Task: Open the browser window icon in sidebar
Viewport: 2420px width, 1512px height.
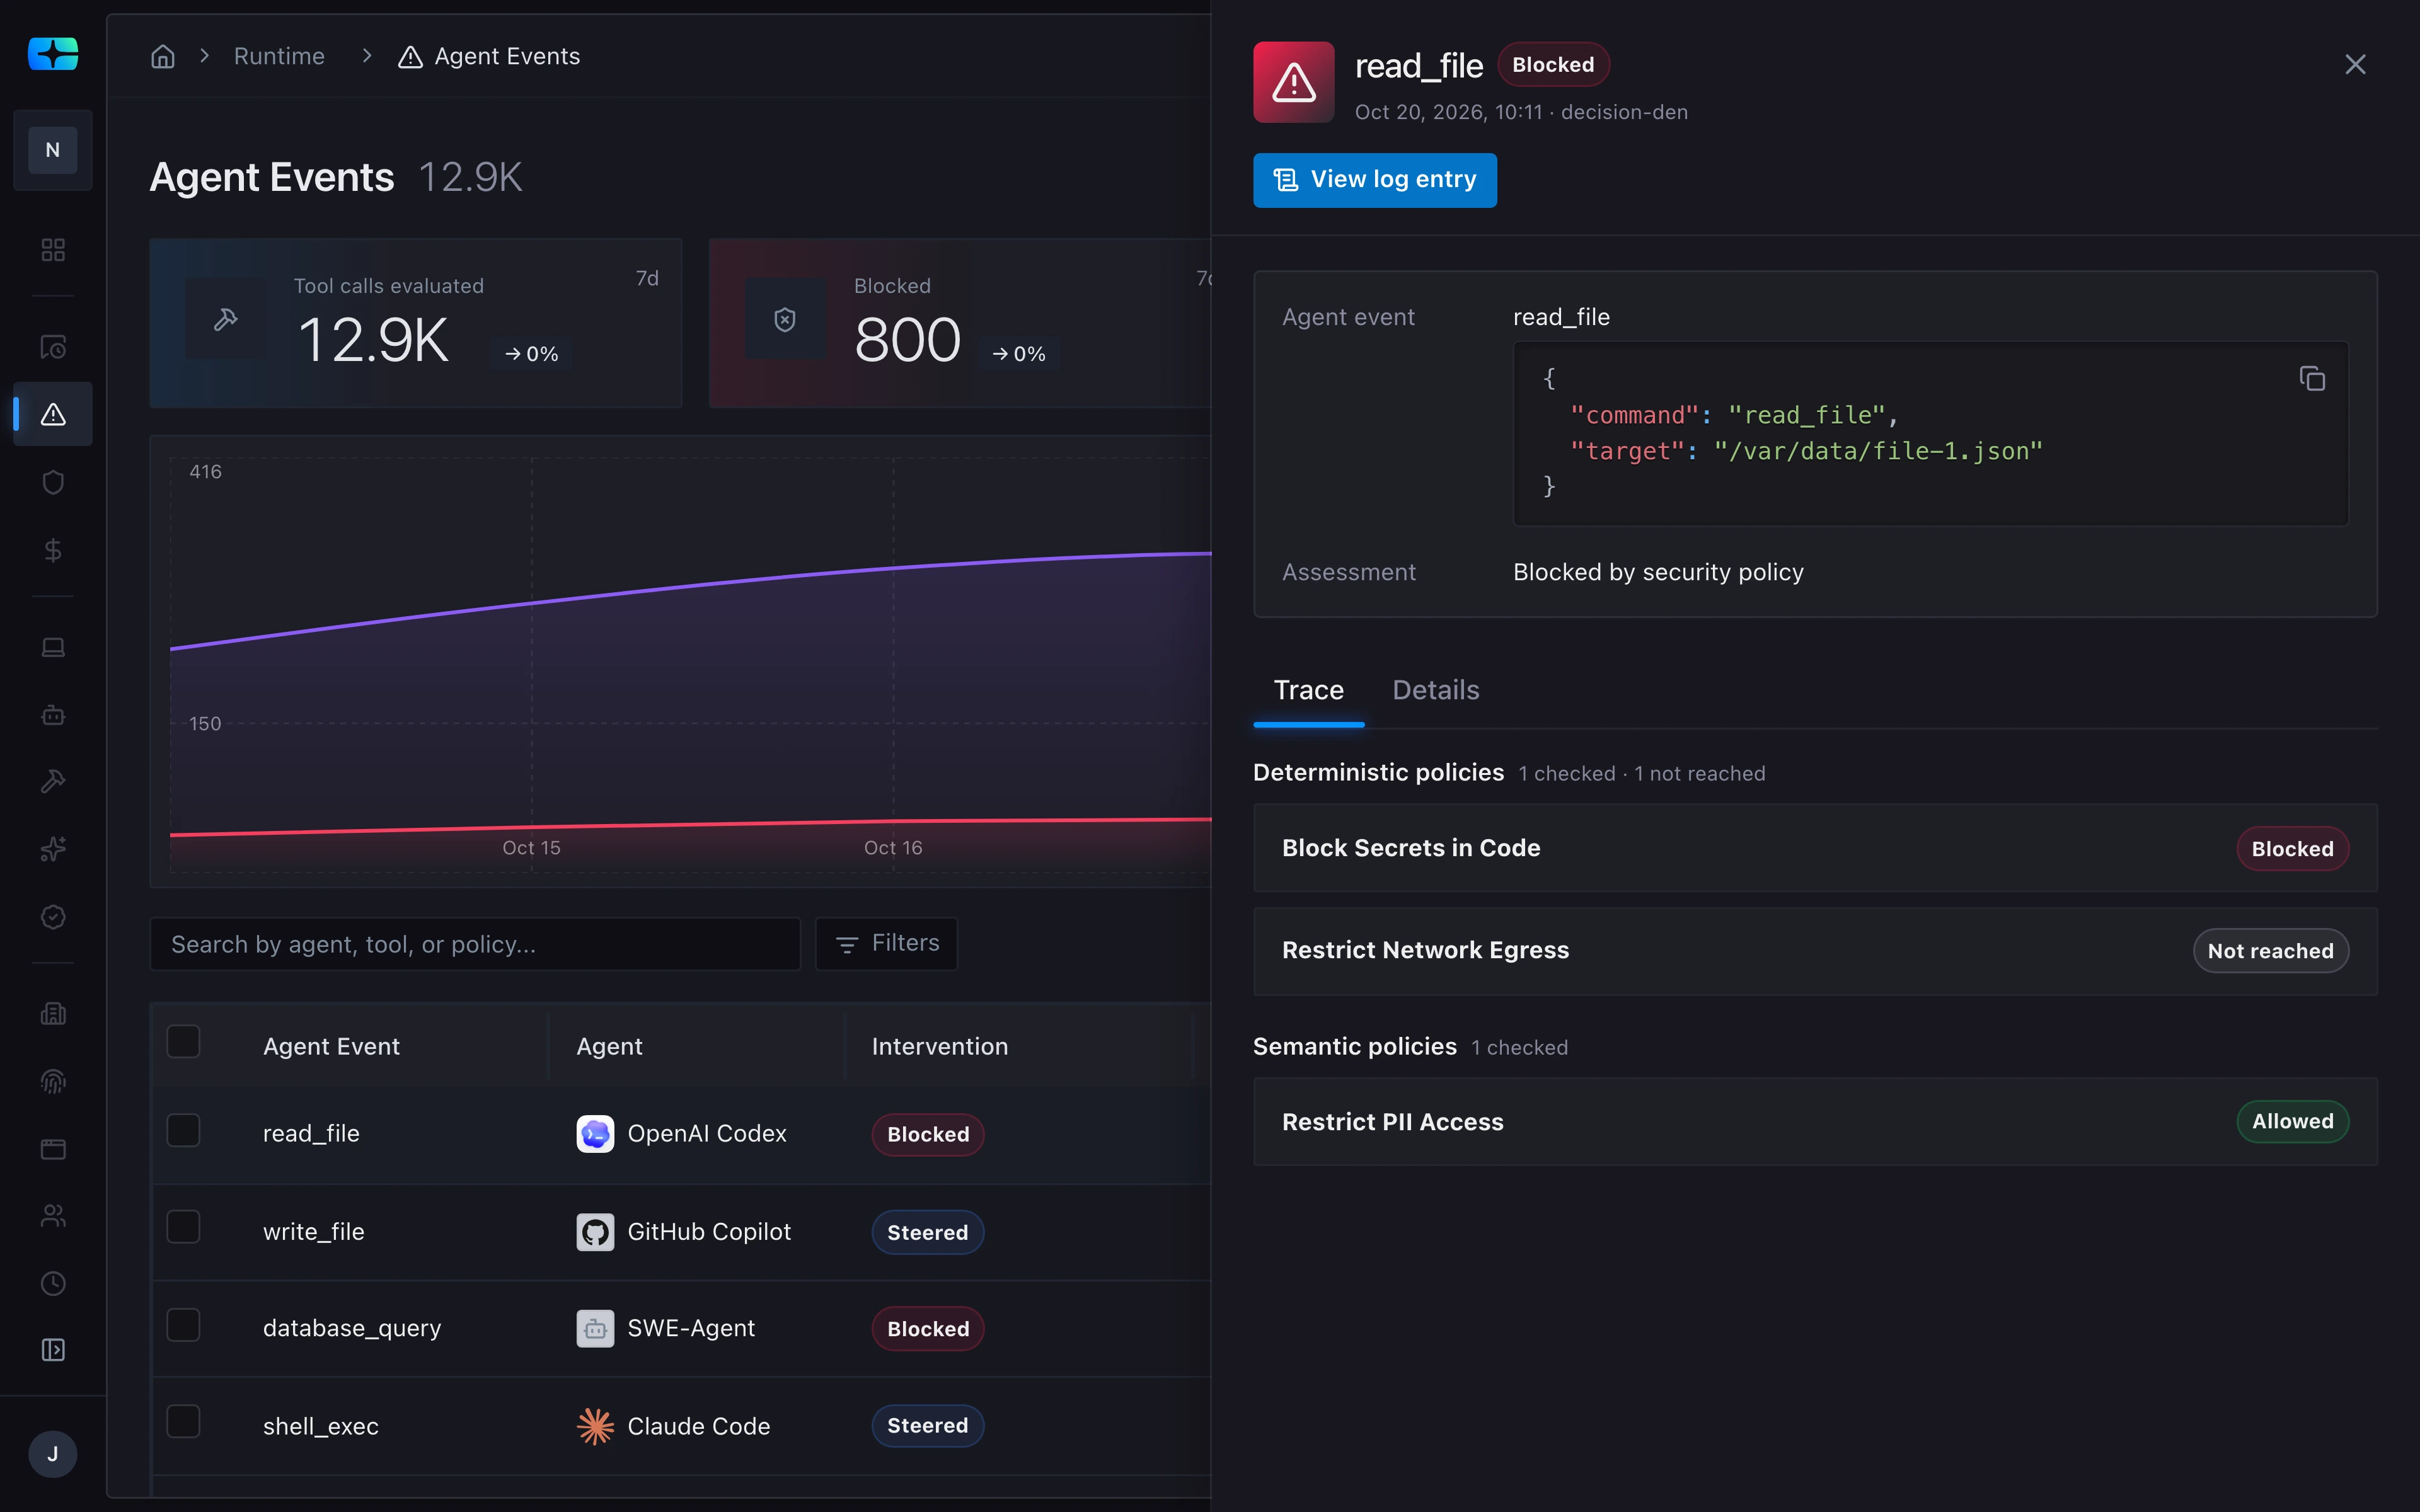Action: pos(53,1148)
